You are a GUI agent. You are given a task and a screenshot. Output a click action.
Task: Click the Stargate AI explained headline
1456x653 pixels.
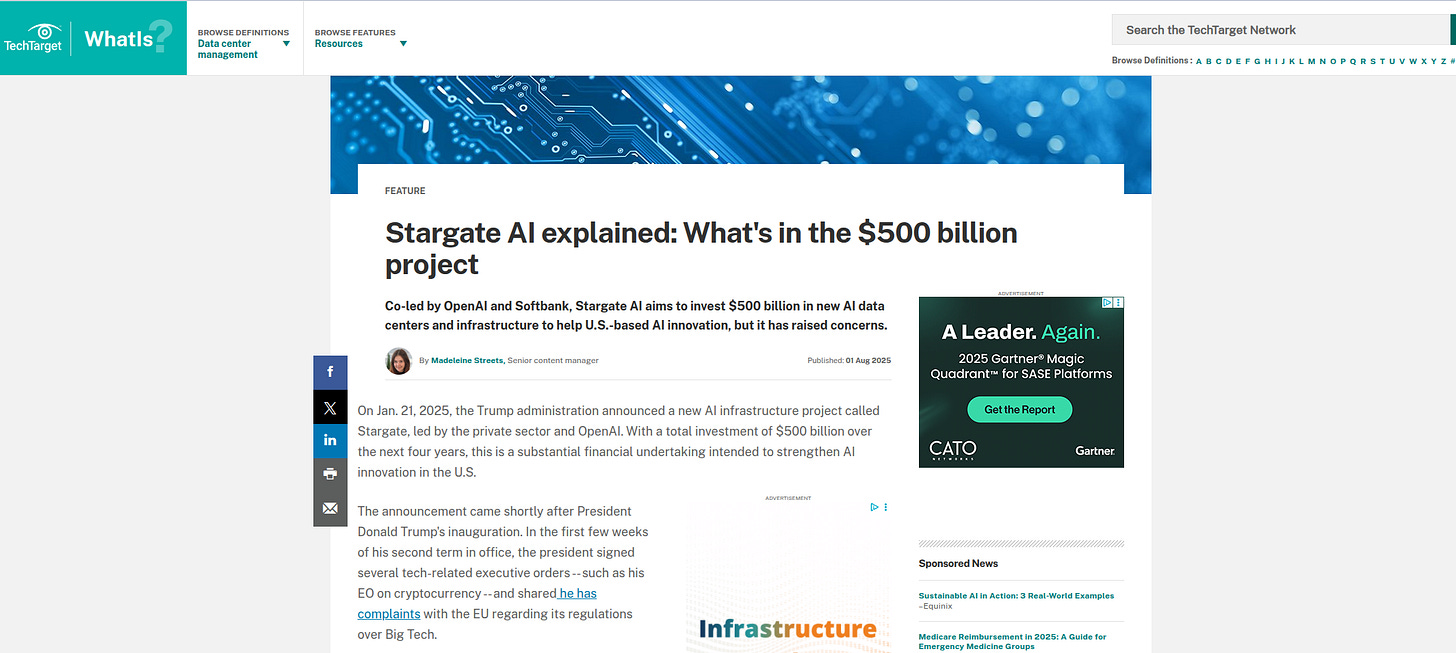point(701,247)
